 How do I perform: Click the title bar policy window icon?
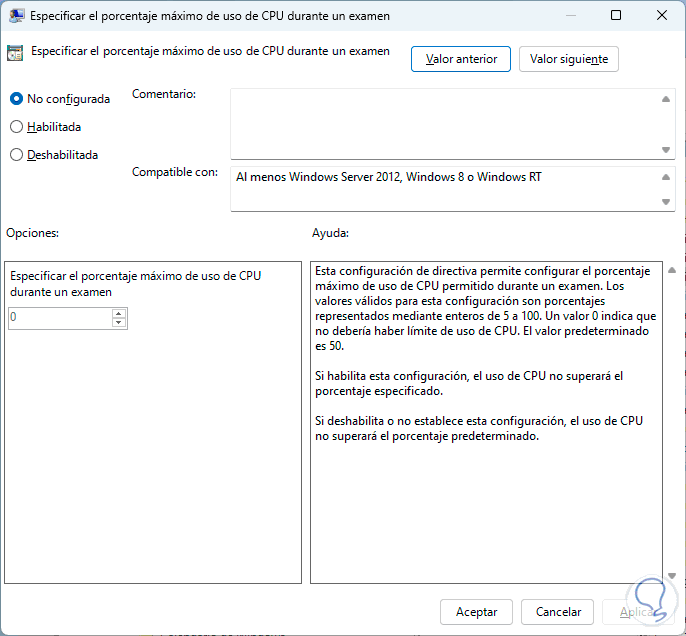point(16,16)
